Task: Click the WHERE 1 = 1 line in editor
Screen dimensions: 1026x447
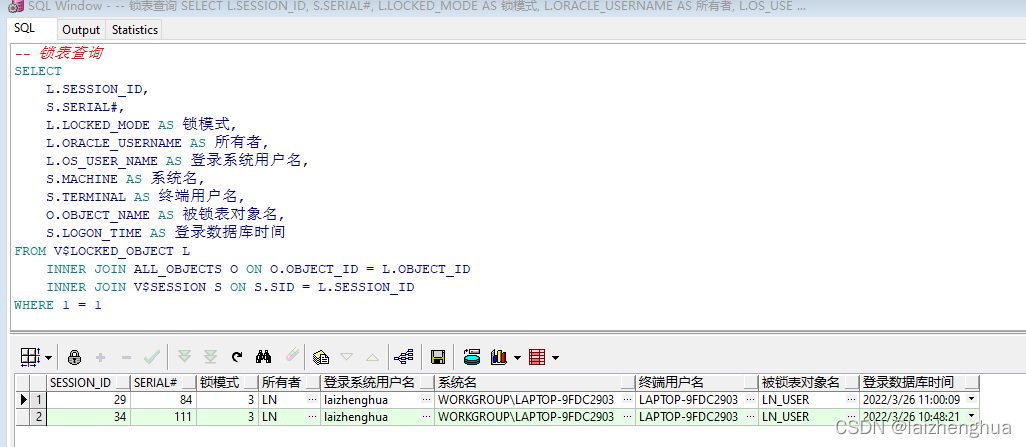Action: pyautogui.click(x=58, y=305)
